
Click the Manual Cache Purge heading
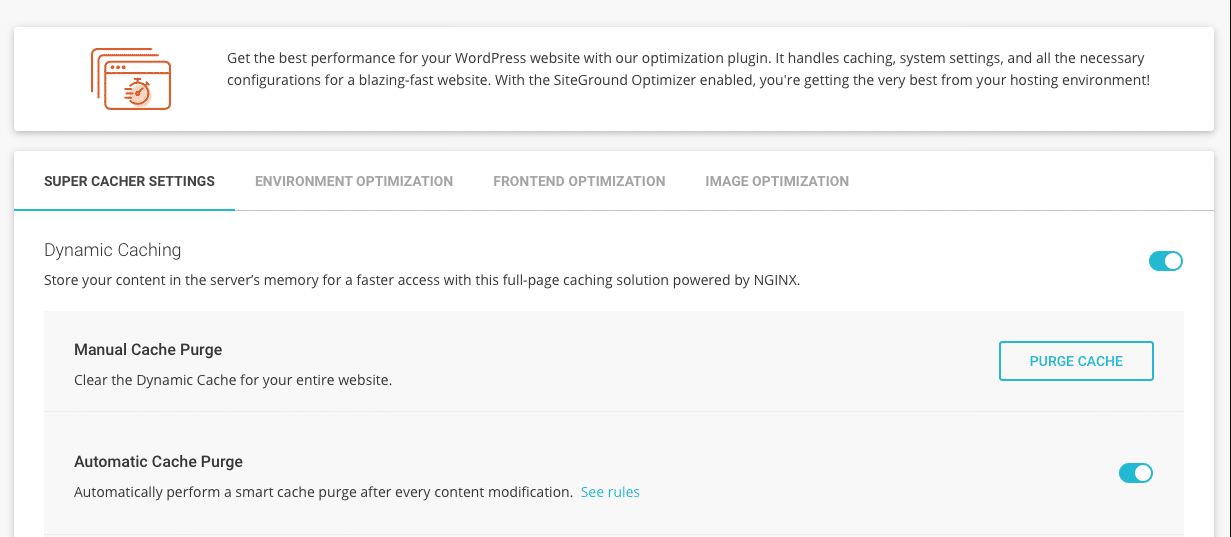tap(148, 350)
